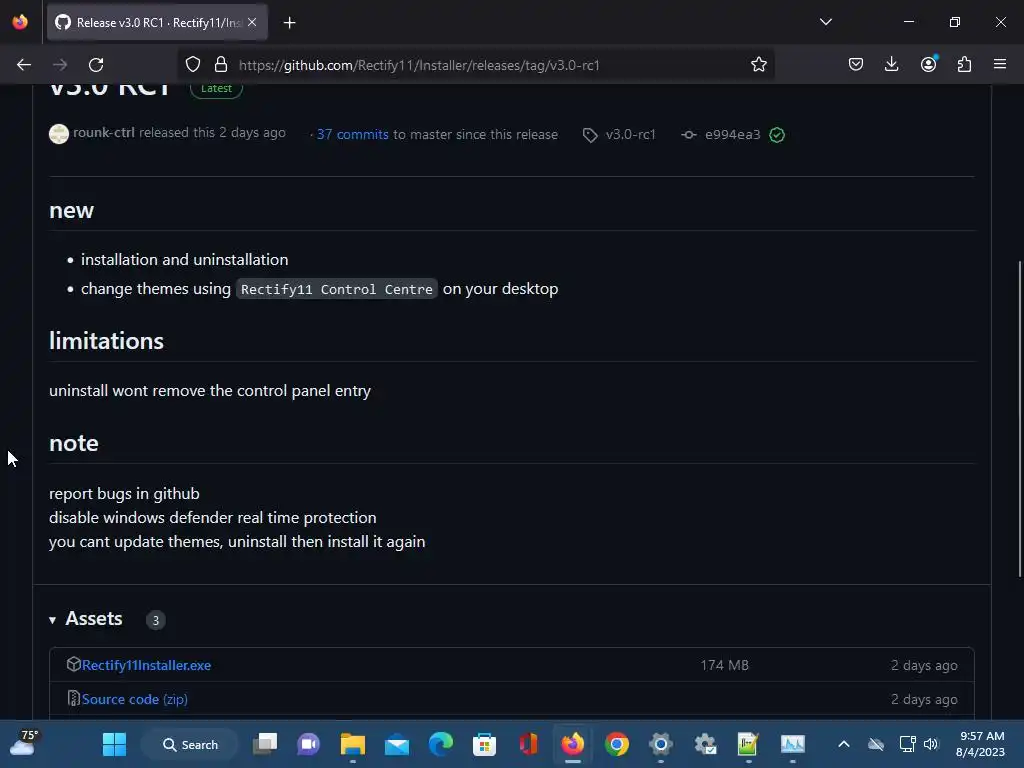Select the Release v3.0 RC1 tab
Image resolution: width=1024 pixels, height=768 pixels.
(x=157, y=23)
